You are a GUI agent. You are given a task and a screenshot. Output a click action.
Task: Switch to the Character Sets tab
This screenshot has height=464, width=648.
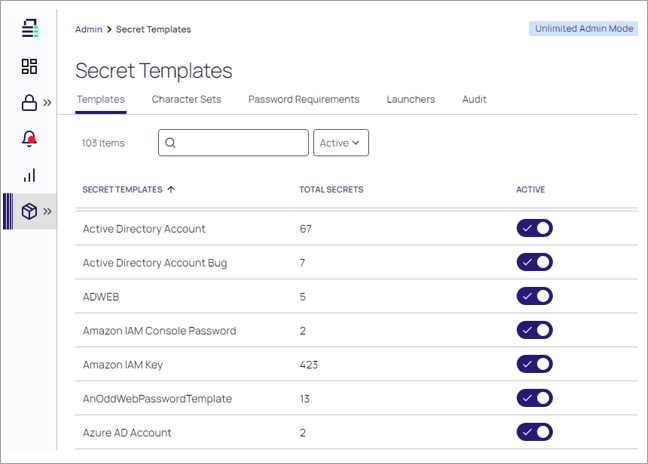tap(186, 99)
